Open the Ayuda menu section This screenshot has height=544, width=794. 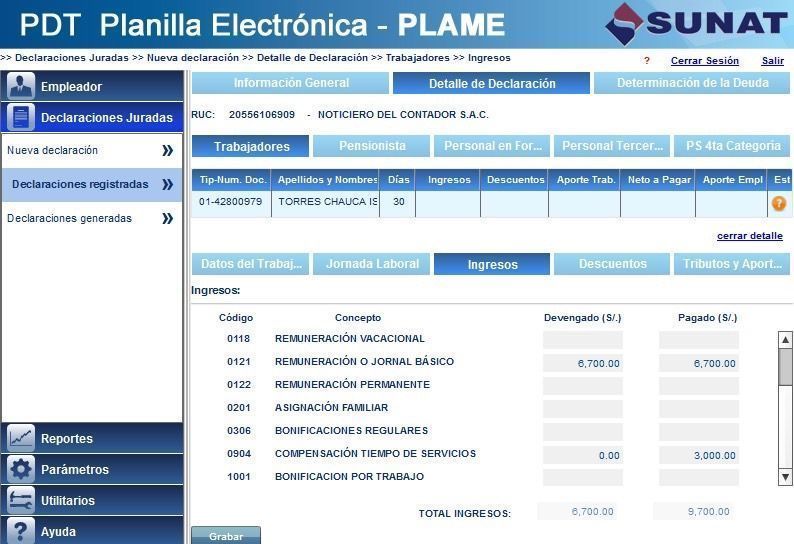[x=92, y=530]
